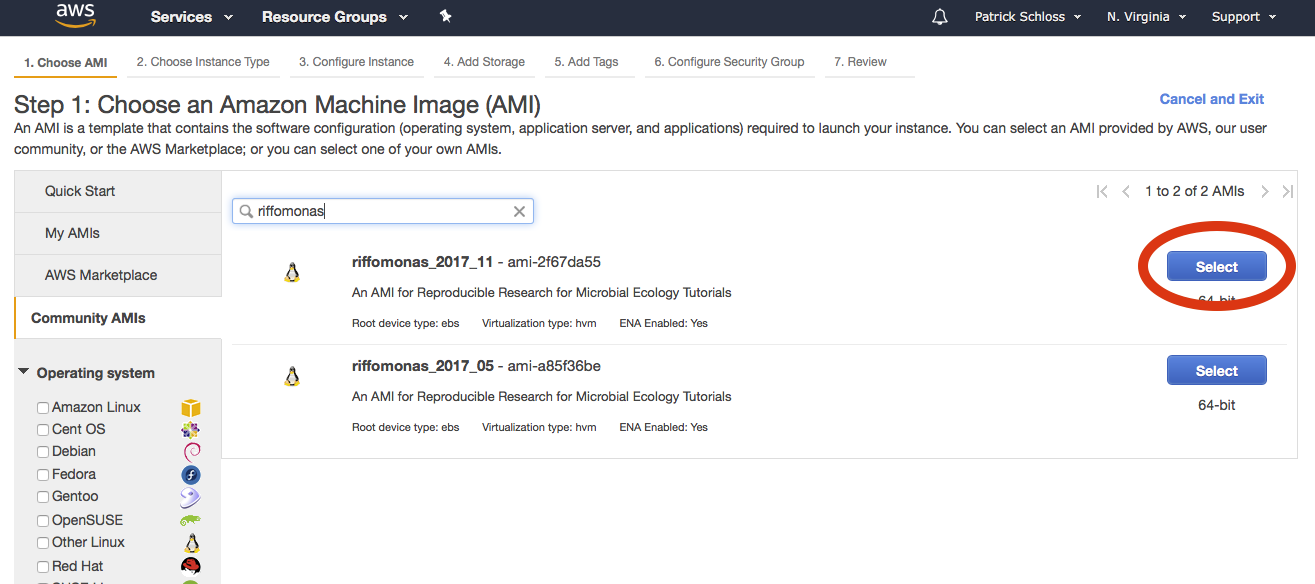Switch to the 4. Add Storage tab
The image size is (1315, 584).
pyautogui.click(x=484, y=61)
